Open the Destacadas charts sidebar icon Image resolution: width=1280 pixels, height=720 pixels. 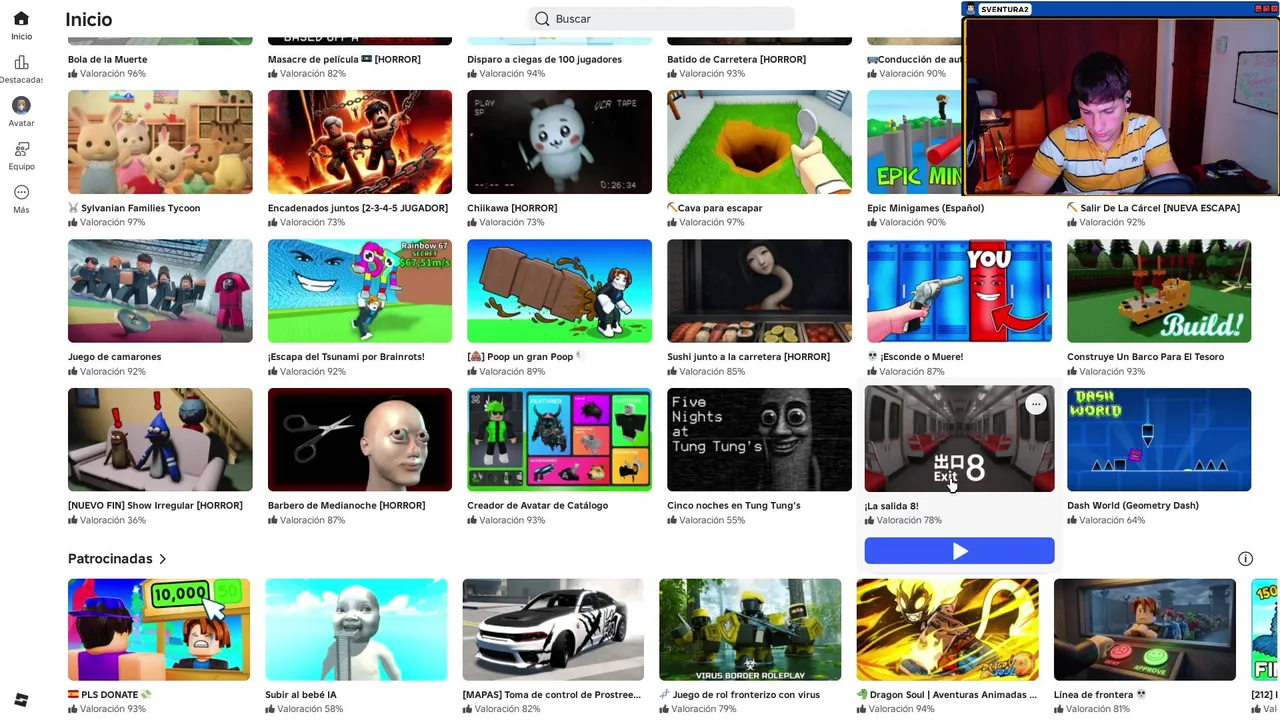(21, 62)
